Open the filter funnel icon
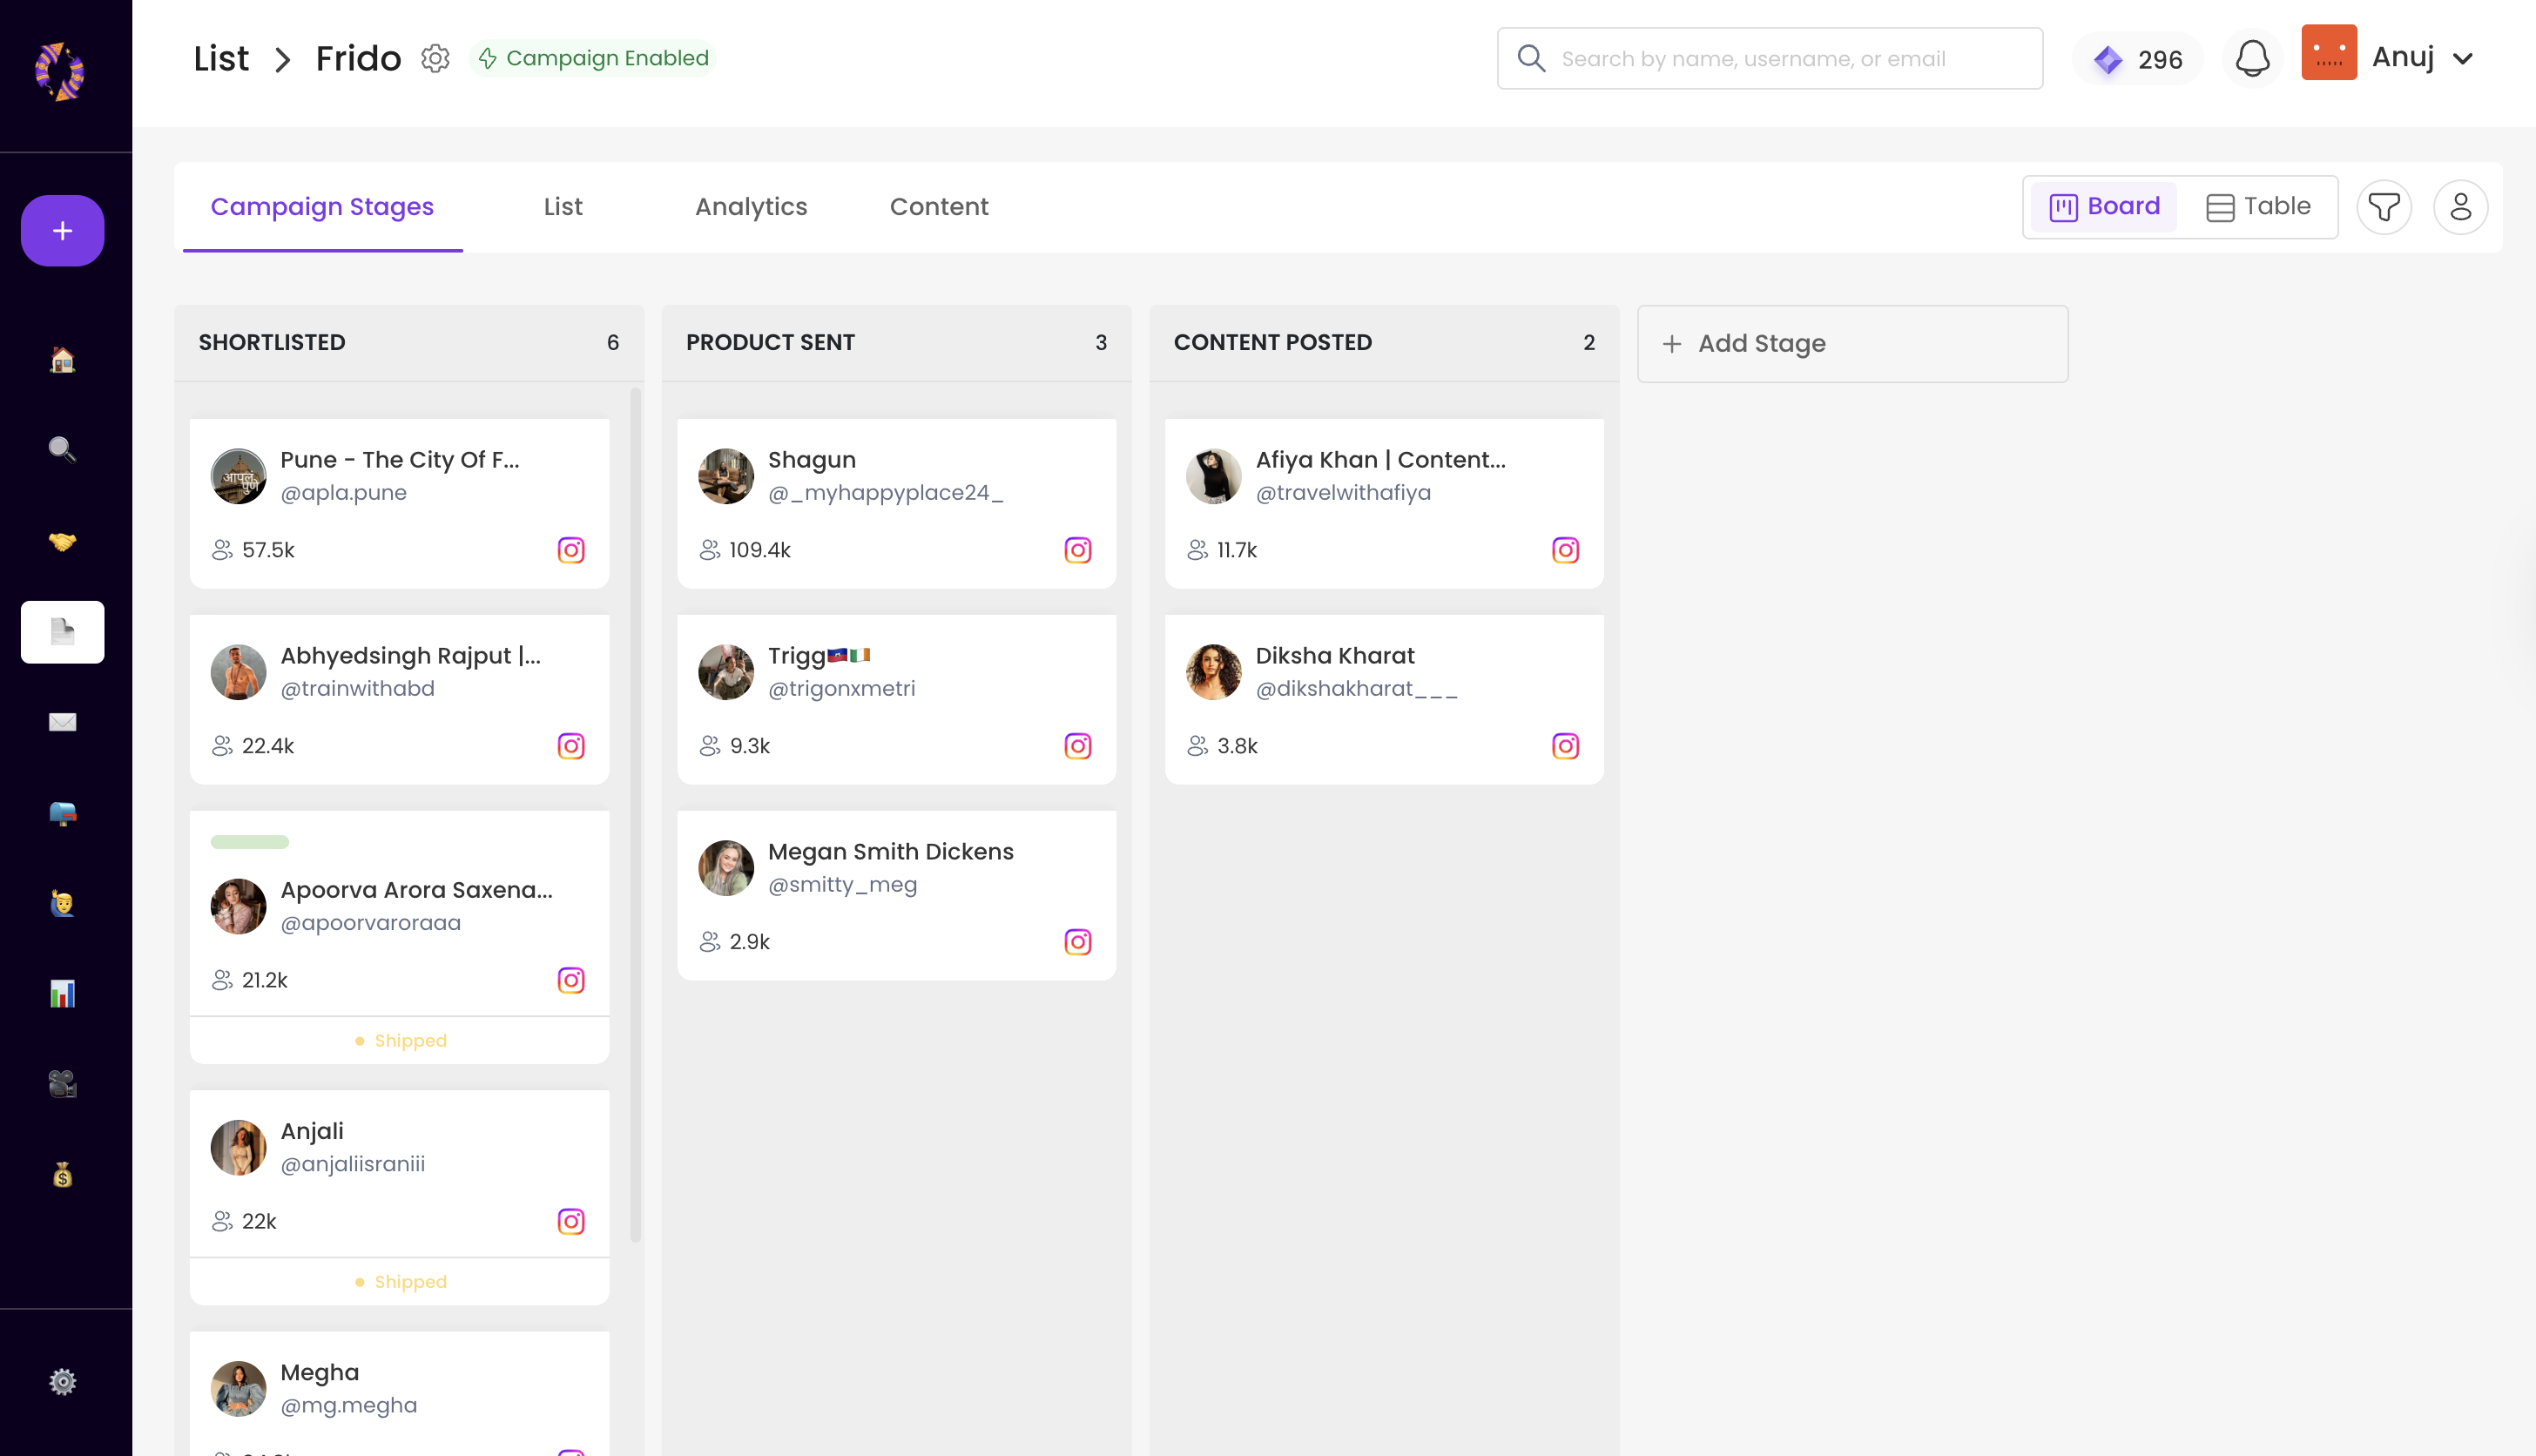This screenshot has width=2536, height=1456. pos(2384,207)
